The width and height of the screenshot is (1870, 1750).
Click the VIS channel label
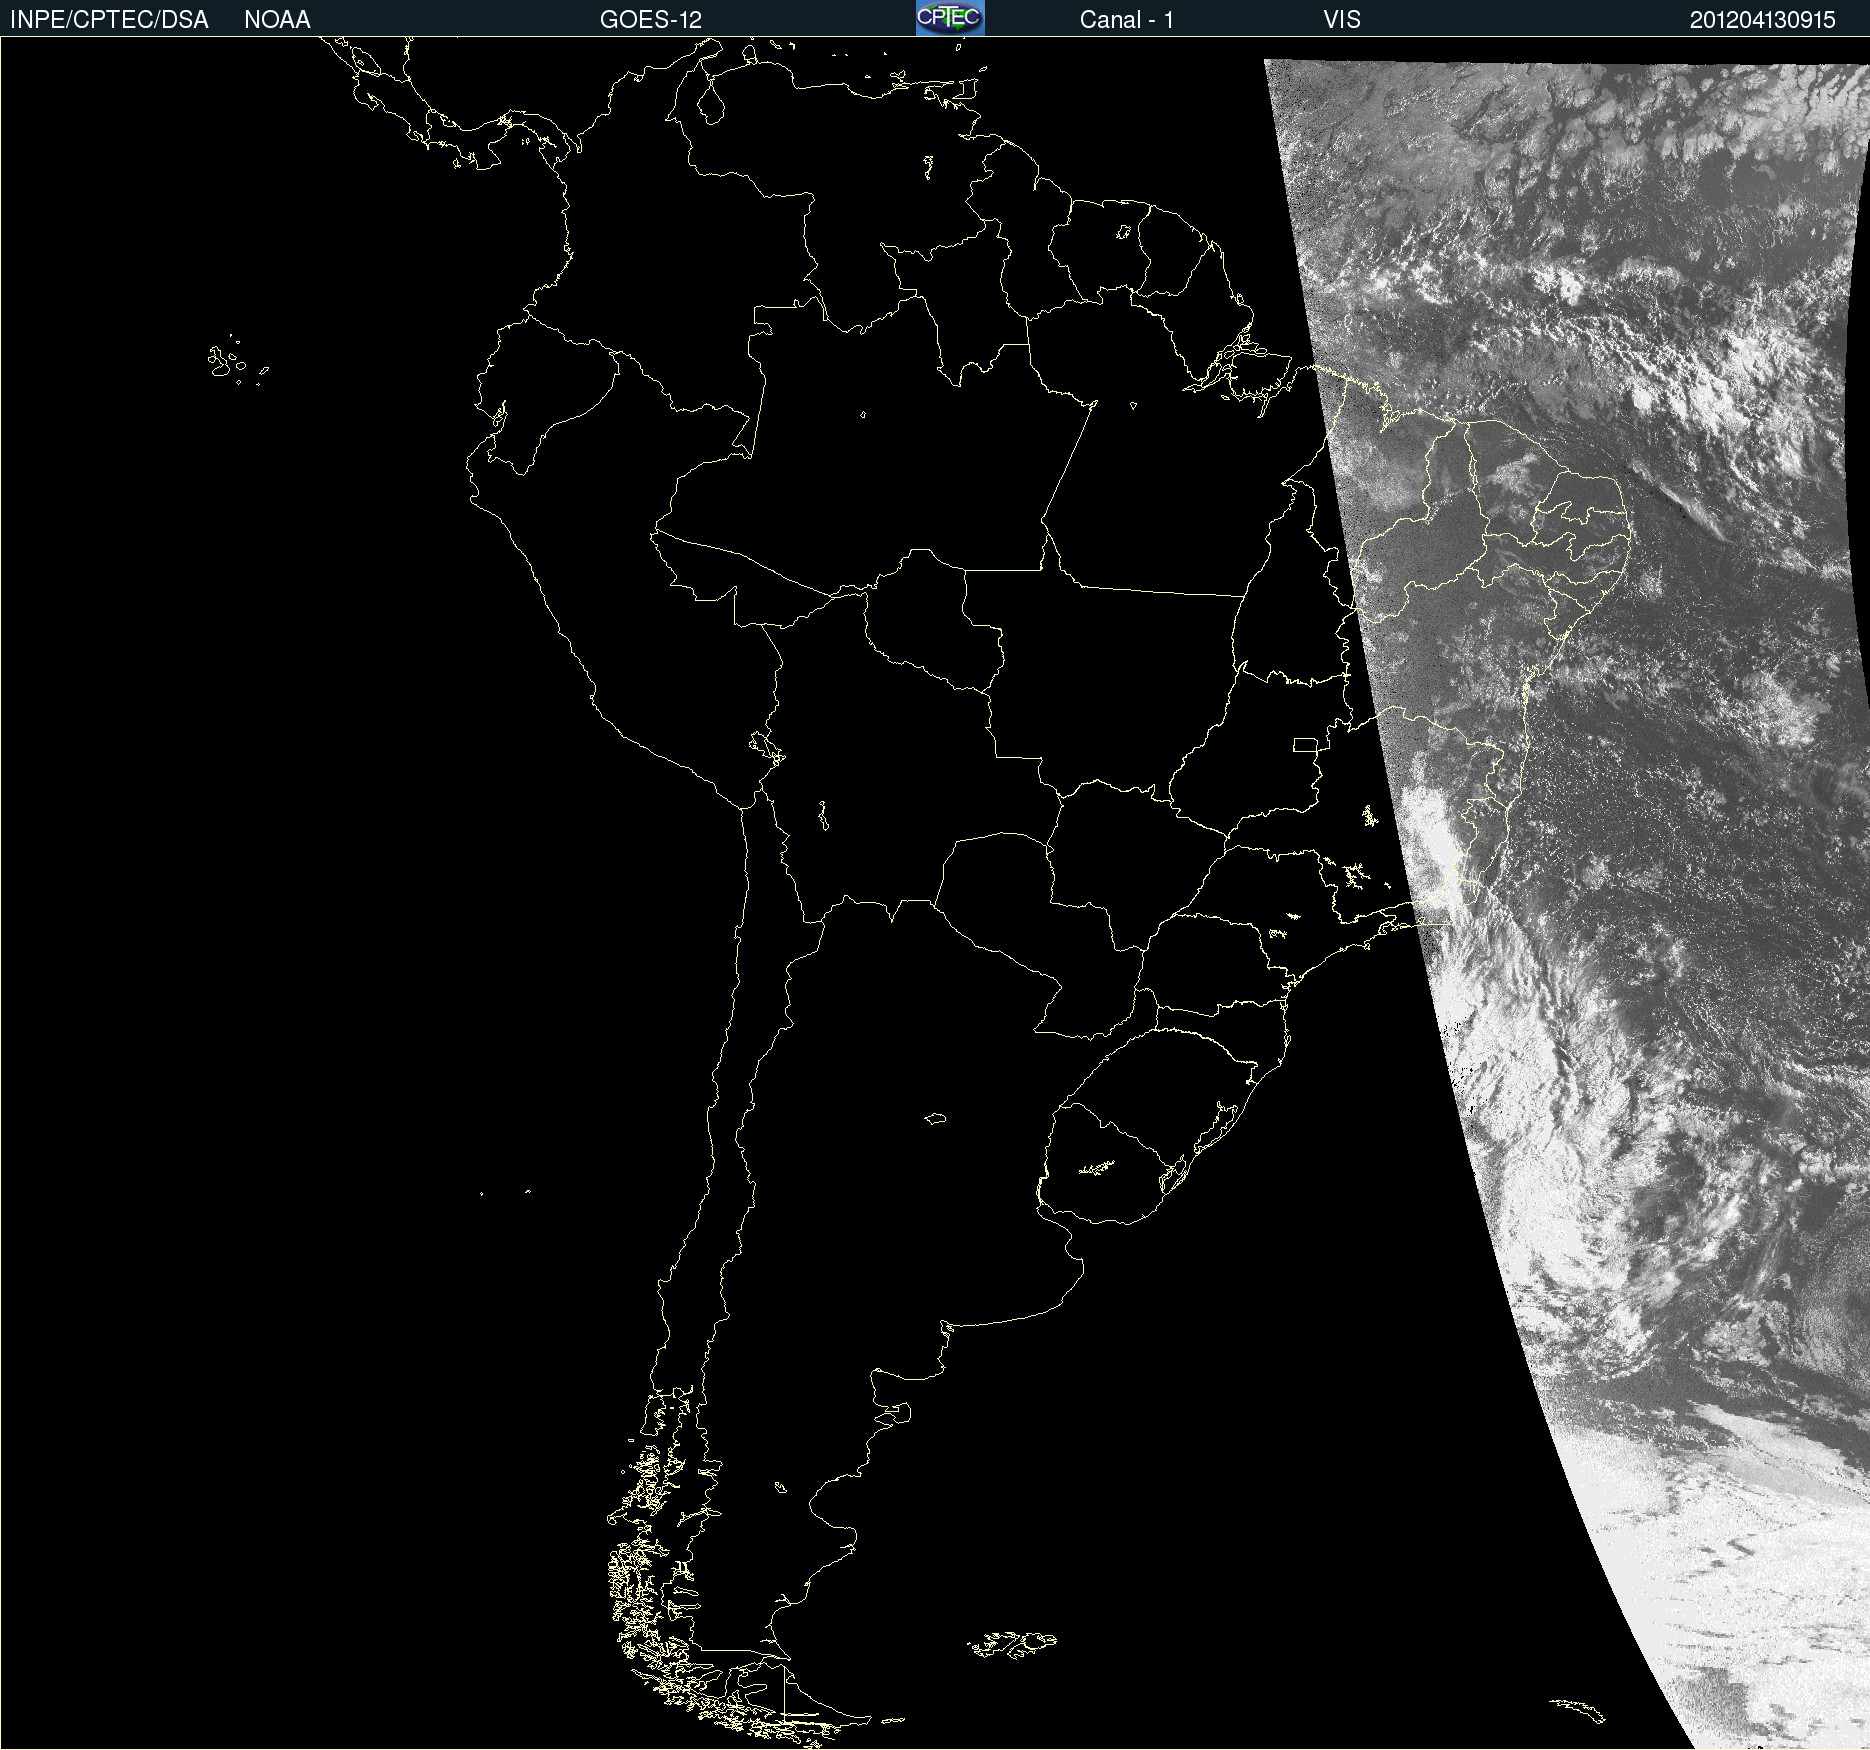[x=1342, y=20]
